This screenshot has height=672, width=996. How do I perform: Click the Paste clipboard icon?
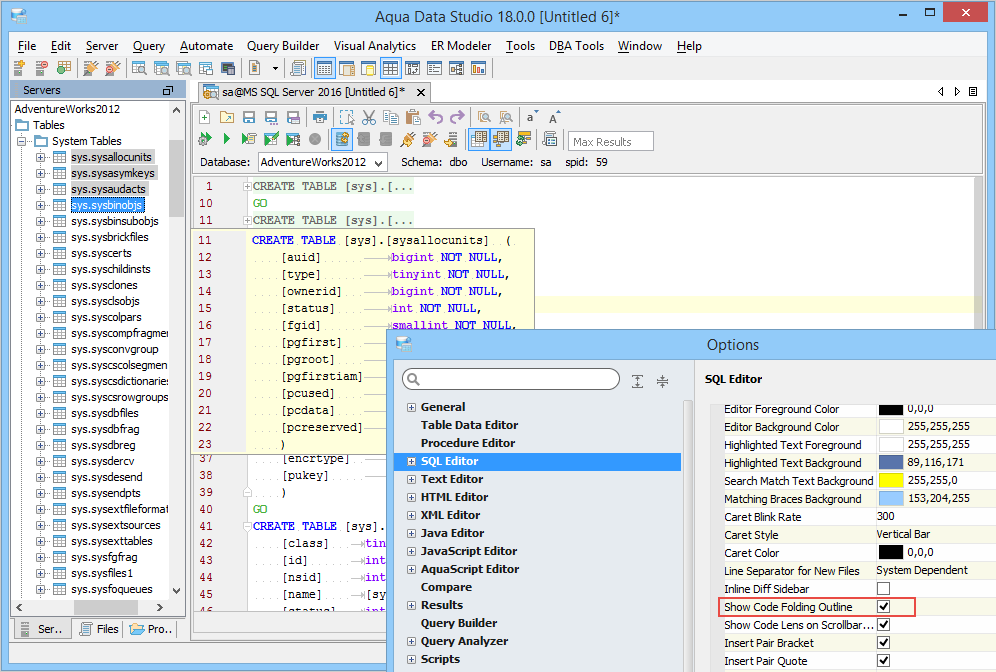[x=412, y=117]
